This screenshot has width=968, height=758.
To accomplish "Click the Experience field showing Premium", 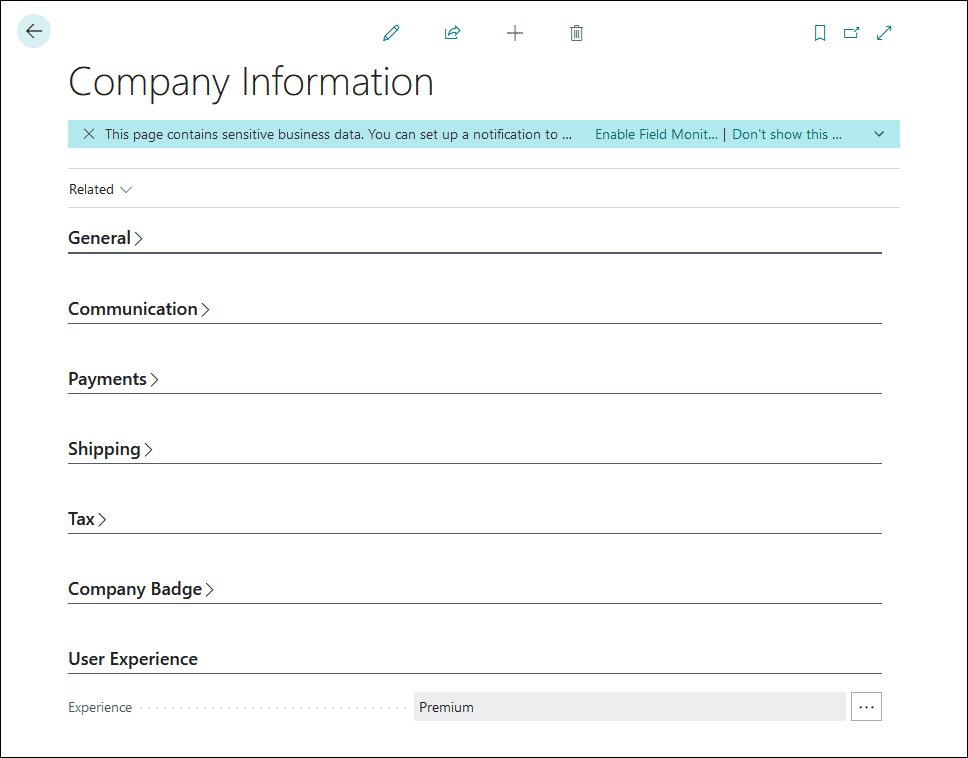I will [x=630, y=707].
